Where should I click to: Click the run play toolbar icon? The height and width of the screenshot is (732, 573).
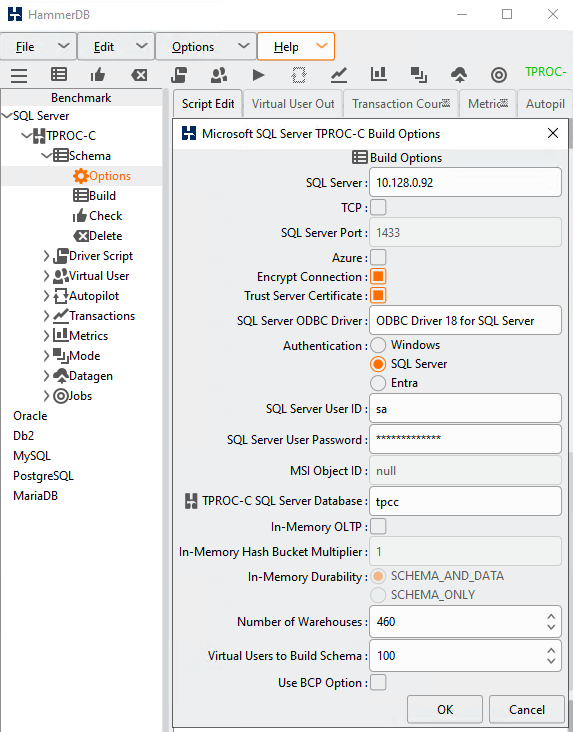point(258,75)
